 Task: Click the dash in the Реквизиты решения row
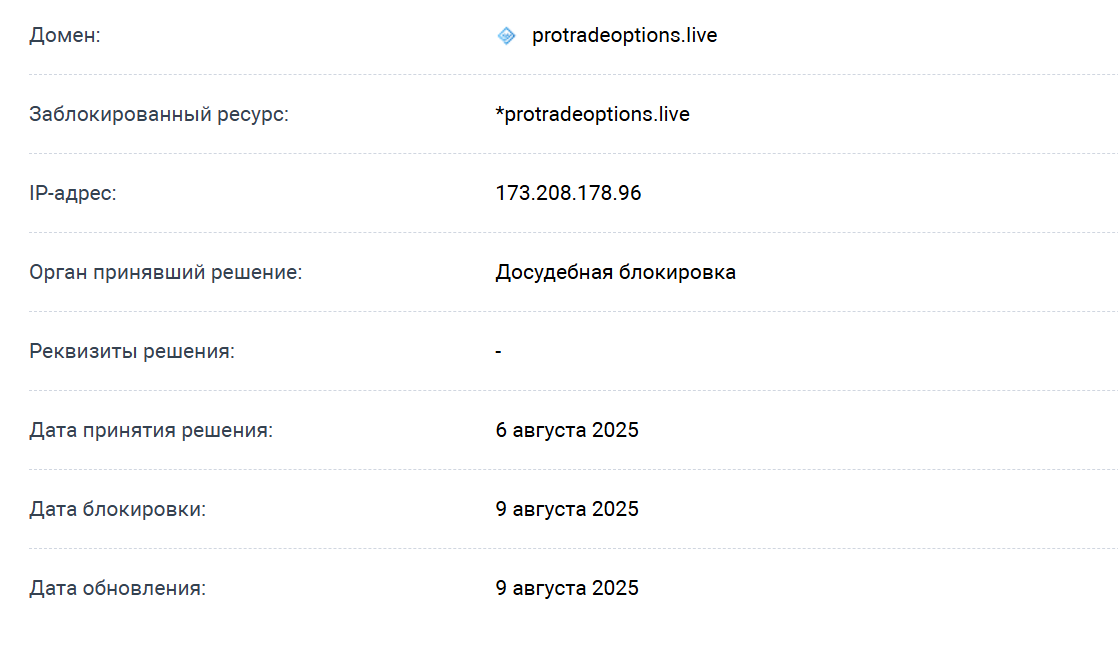(498, 352)
